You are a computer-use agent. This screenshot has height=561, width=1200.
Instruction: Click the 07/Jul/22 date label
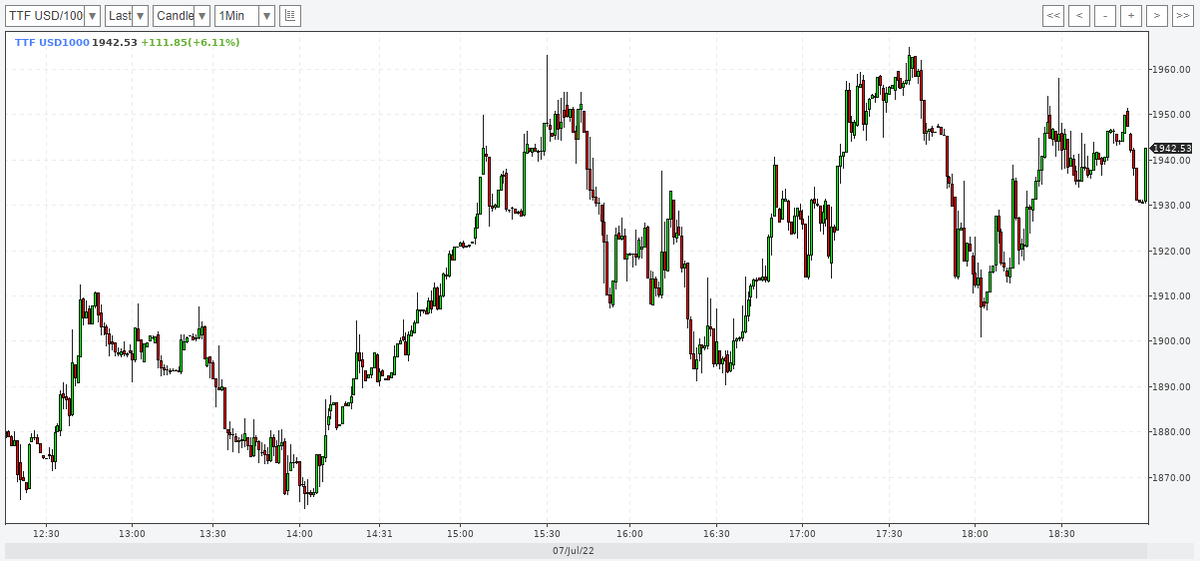click(573, 551)
